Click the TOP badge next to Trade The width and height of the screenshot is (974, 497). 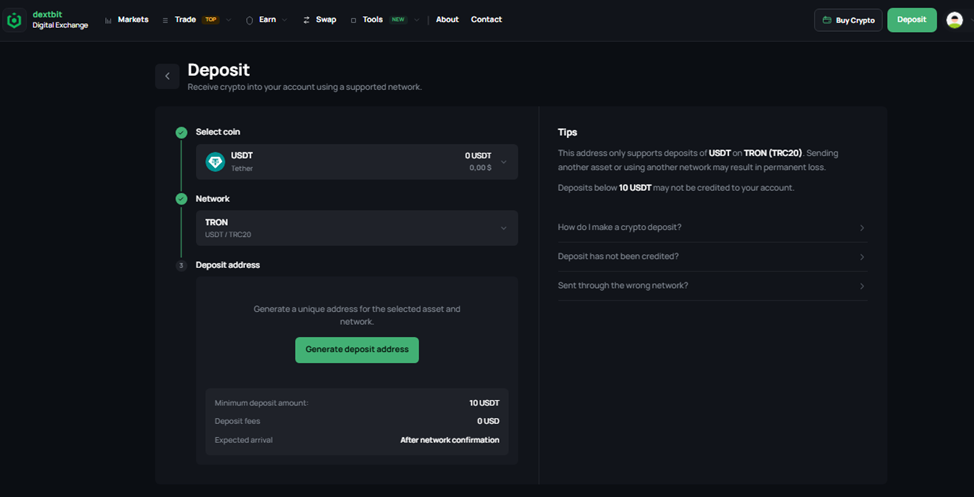[211, 20]
